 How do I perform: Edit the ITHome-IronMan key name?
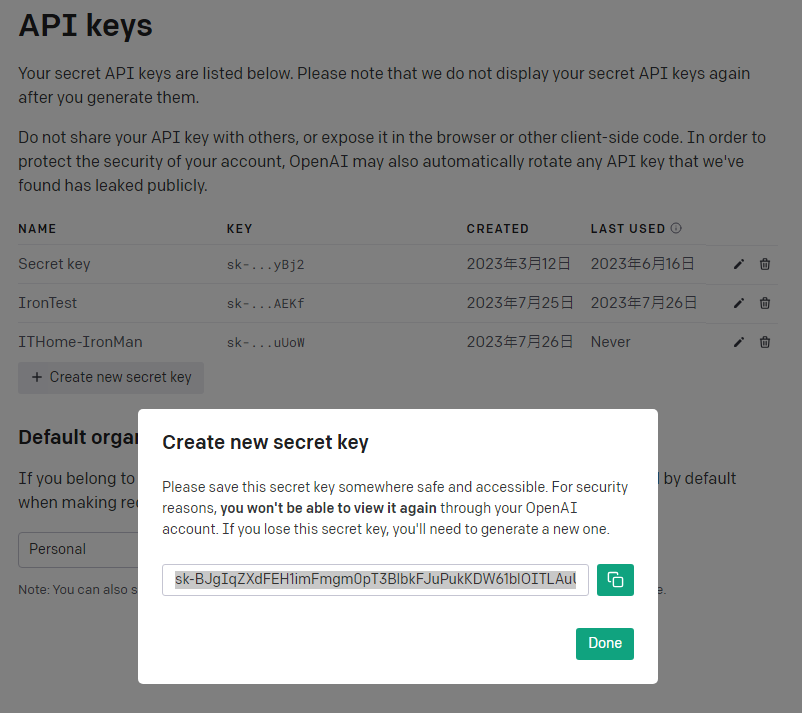(739, 342)
